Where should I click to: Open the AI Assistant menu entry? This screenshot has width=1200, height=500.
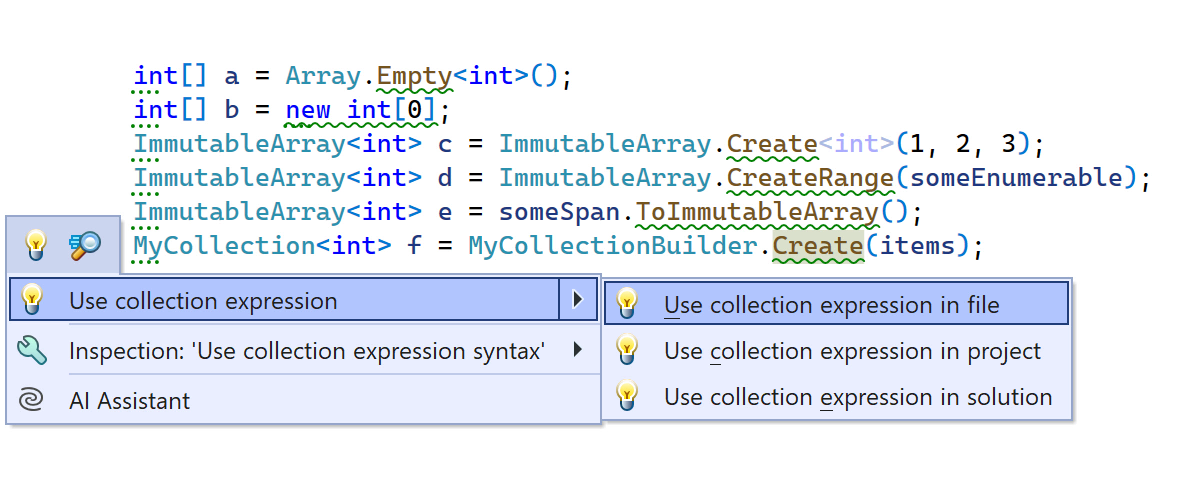(129, 401)
